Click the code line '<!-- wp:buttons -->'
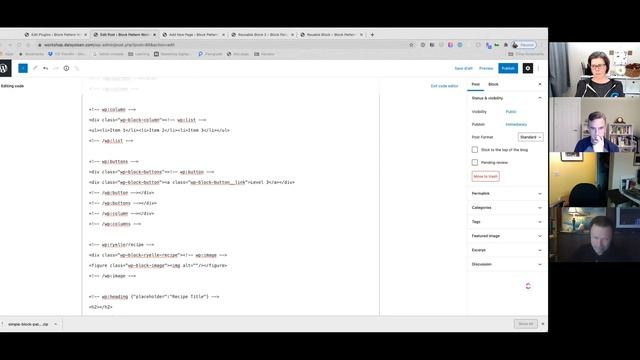 113,162
